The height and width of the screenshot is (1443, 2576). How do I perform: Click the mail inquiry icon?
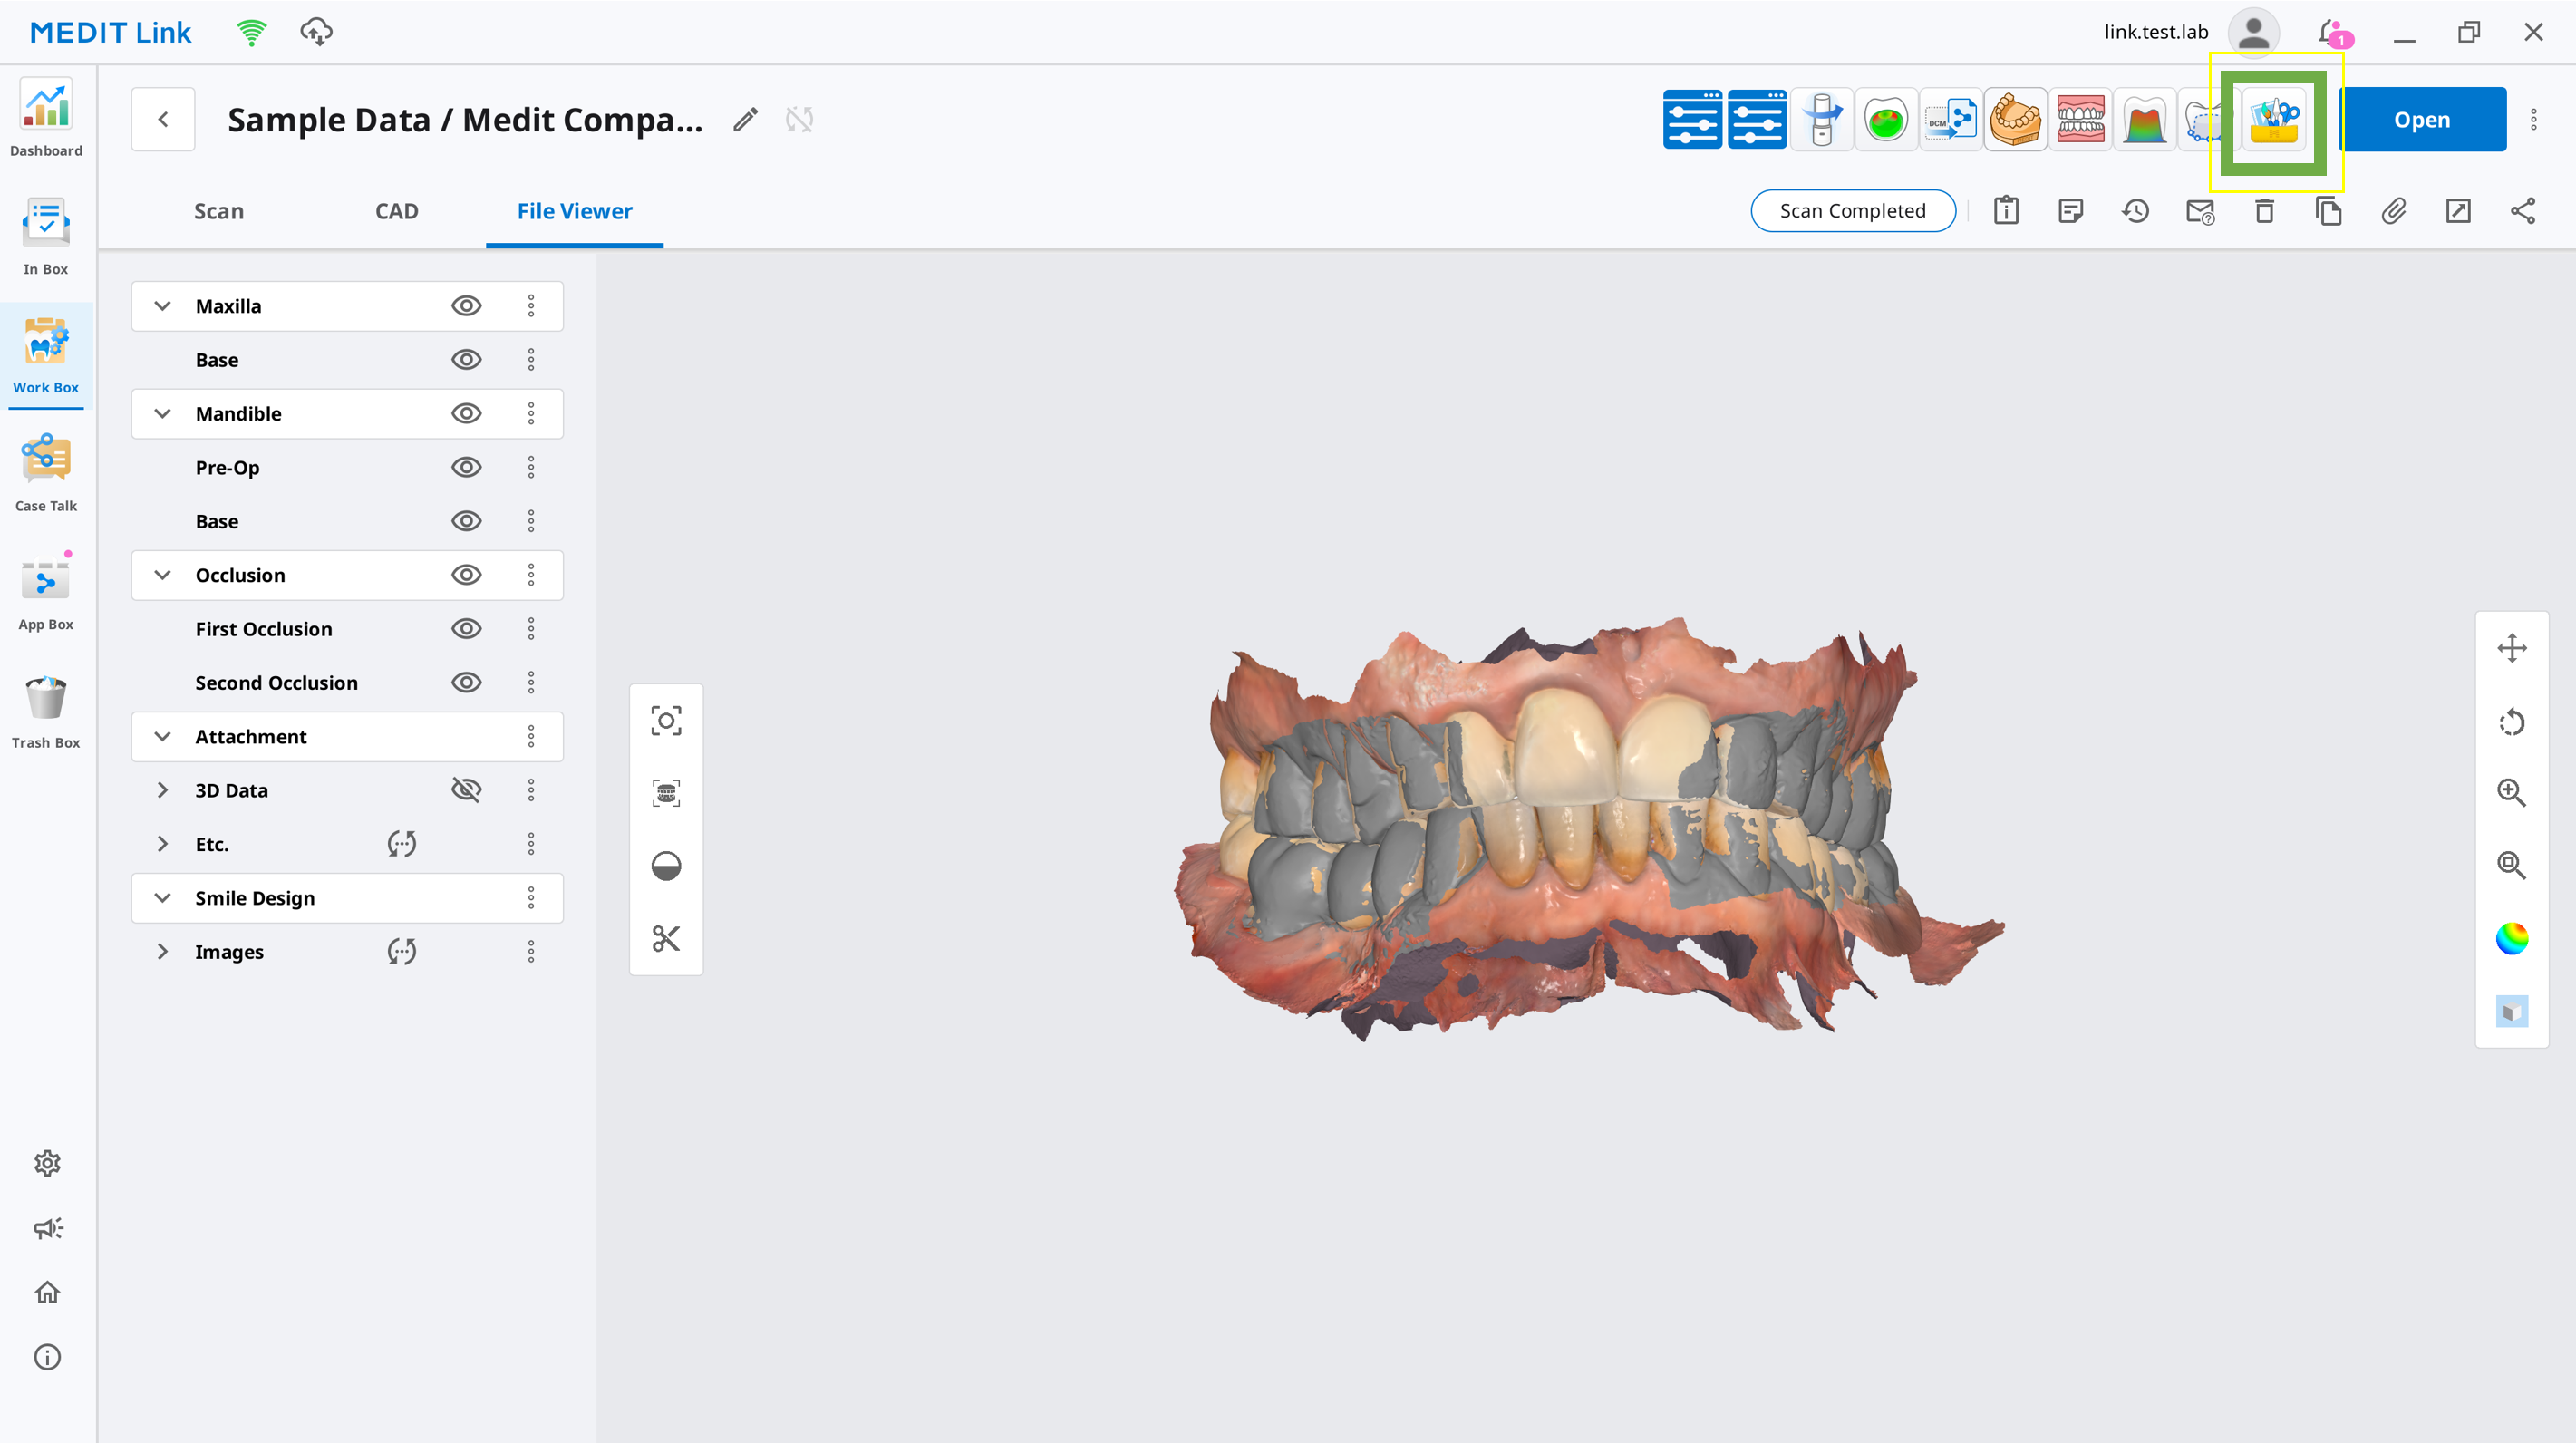2200,211
